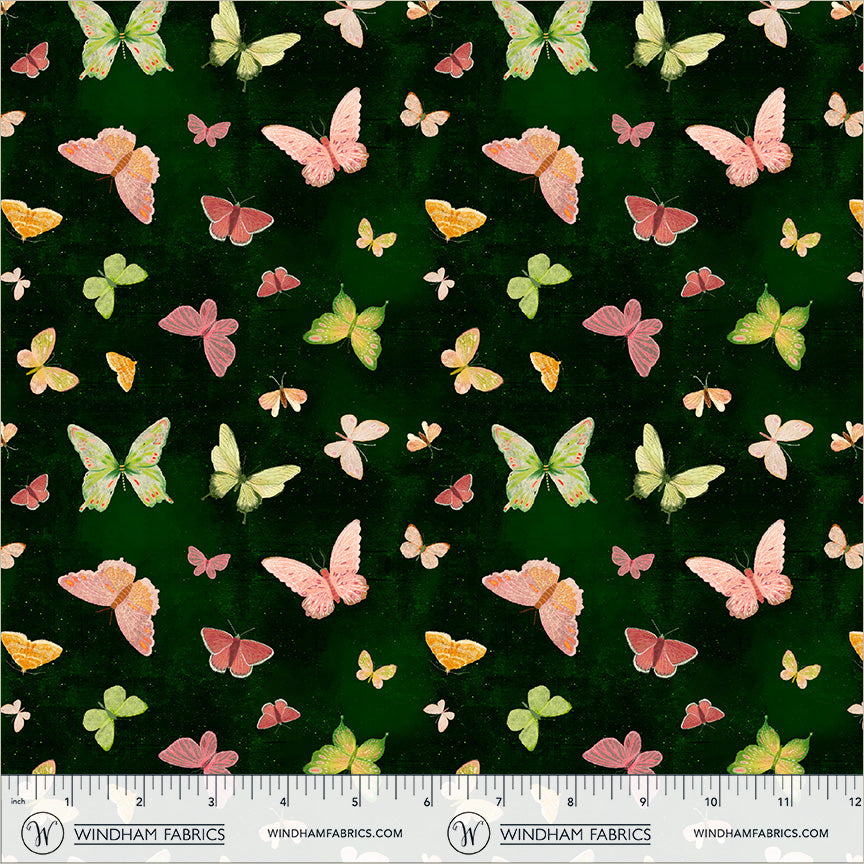Open the right WINDHAMFABRICS.COM link
The image size is (864, 864).
click(760, 833)
